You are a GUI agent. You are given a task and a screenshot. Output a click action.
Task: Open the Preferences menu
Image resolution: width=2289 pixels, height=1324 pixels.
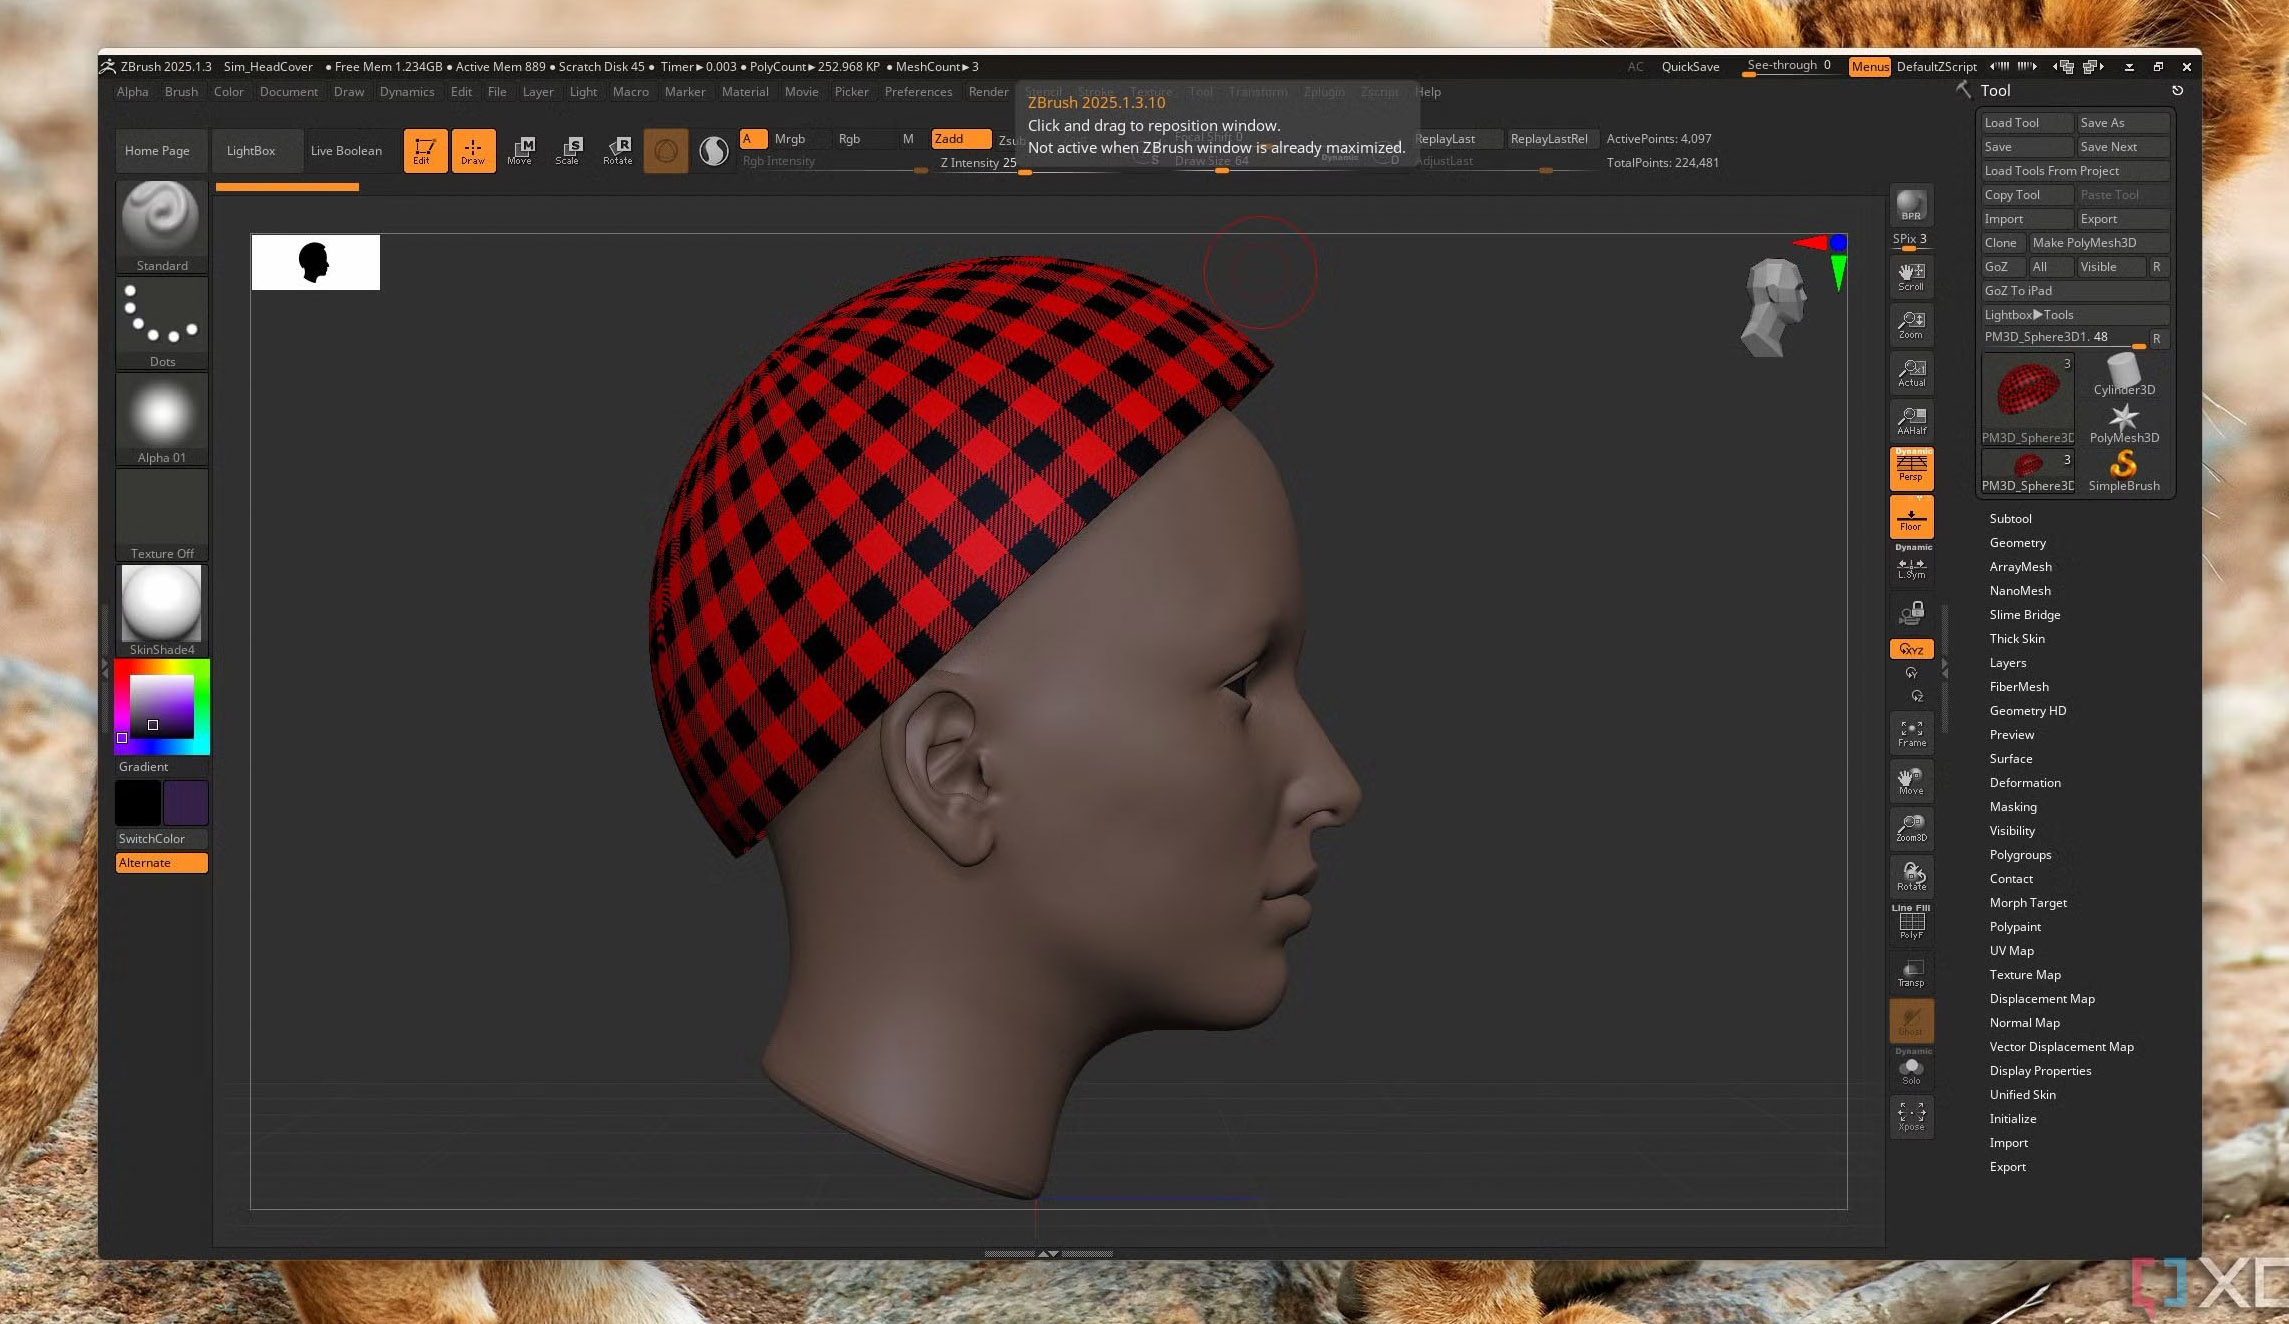click(918, 92)
